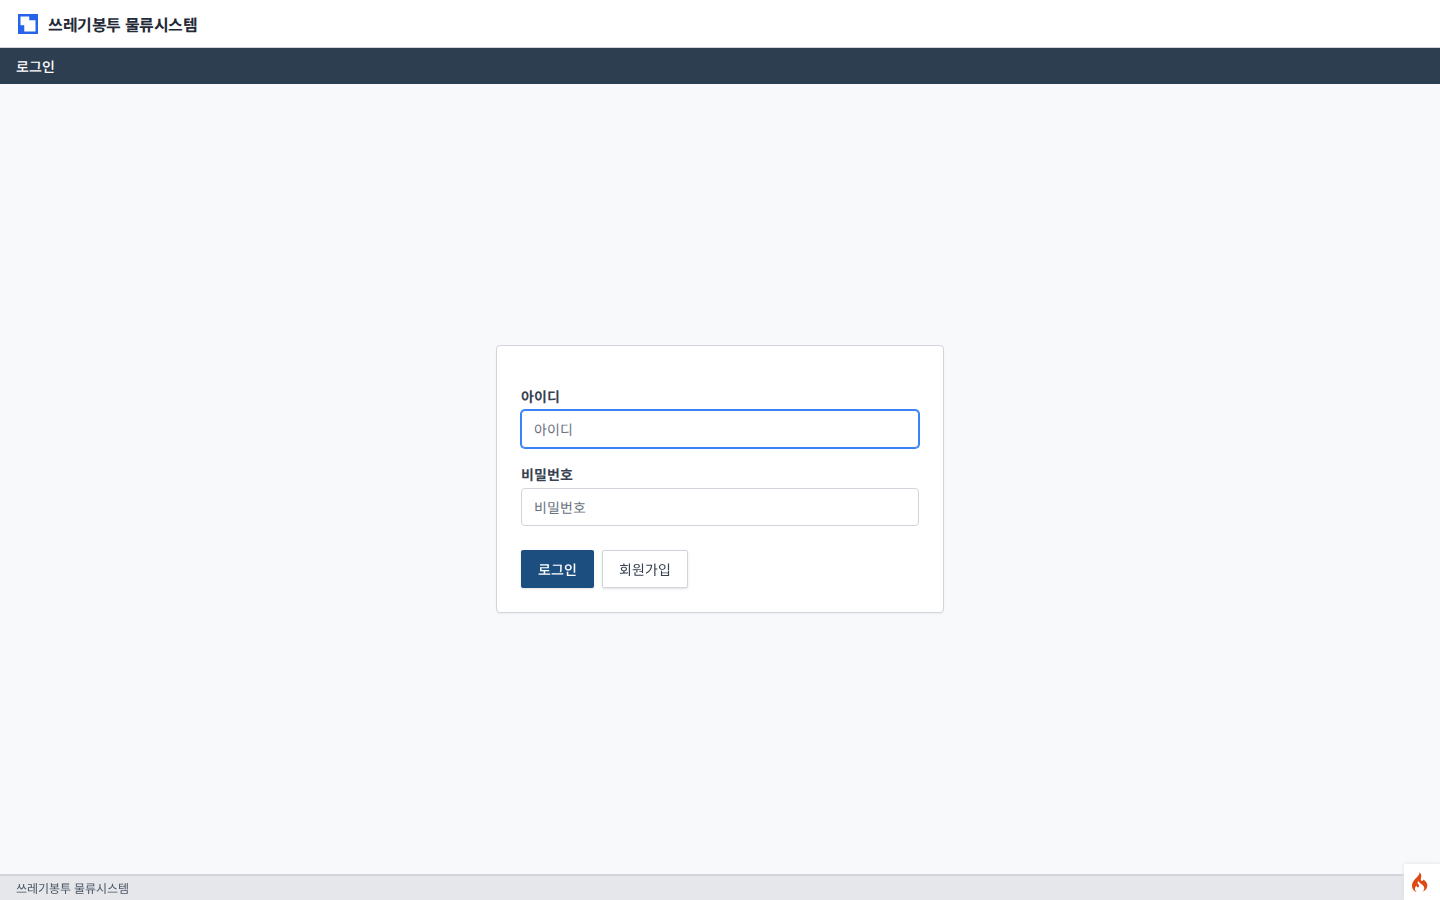Click the 아이디 label above the field
This screenshot has height=900, width=1440.
coord(540,397)
